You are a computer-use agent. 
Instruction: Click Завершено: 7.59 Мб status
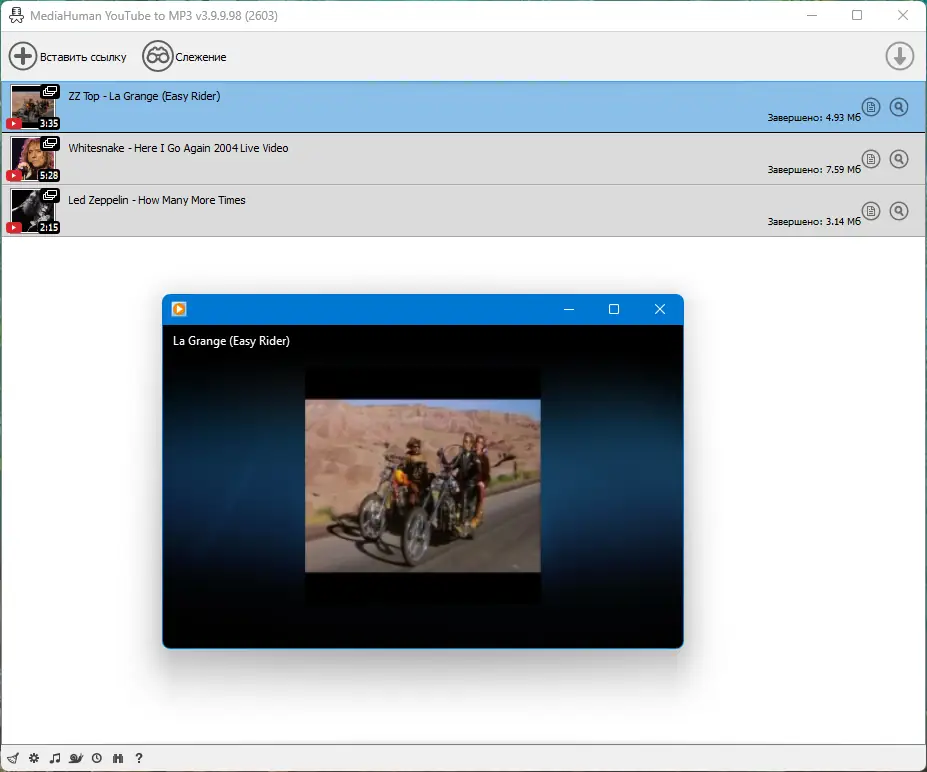(x=814, y=170)
